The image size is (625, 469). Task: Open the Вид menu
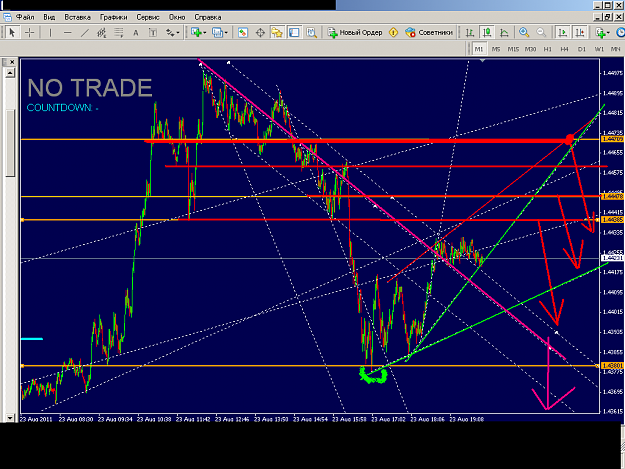coord(49,17)
